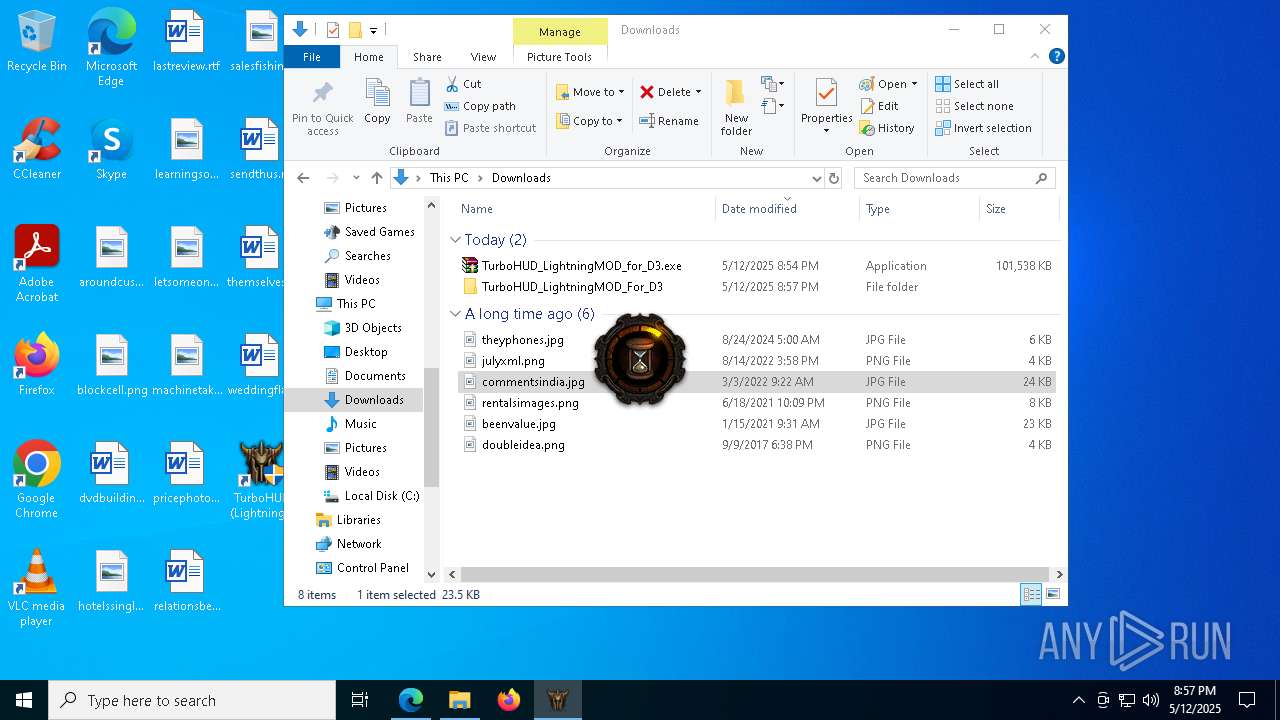Screen dimensions: 1280x720
Task: Launch Google Chrome from the desktop
Action: coord(37,480)
